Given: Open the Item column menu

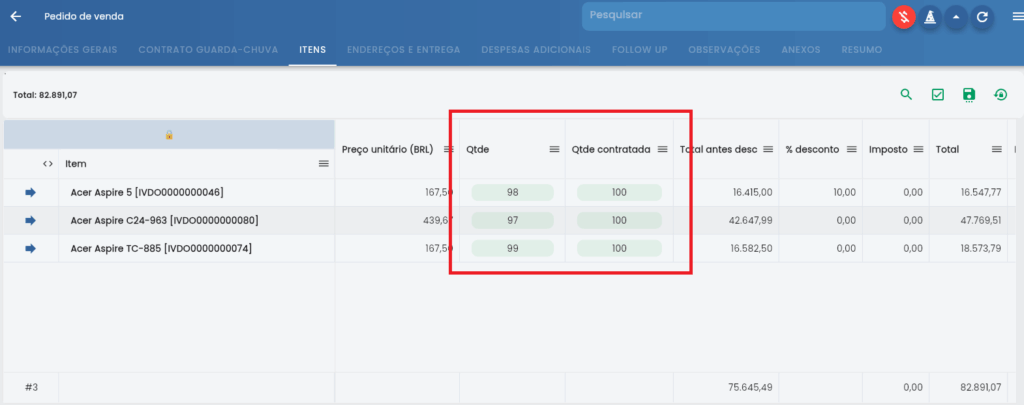Looking at the screenshot, I should (323, 163).
